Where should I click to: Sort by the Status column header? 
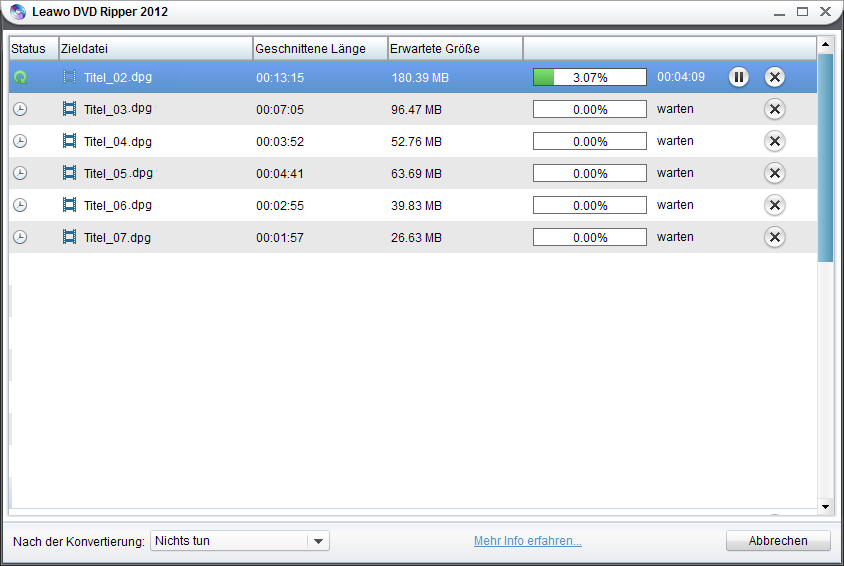[x=33, y=48]
